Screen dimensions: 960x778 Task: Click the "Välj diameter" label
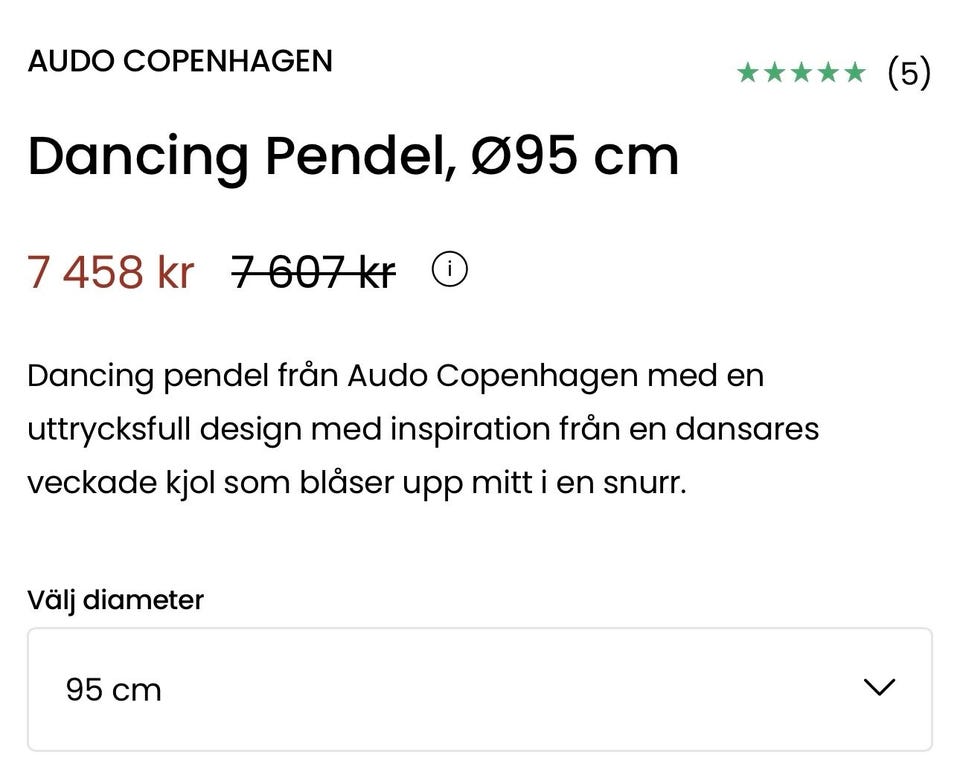tap(116, 600)
